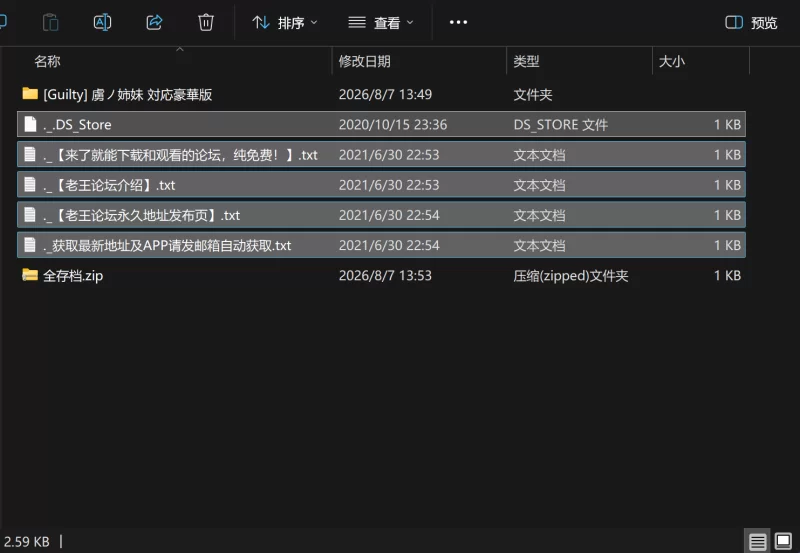Click the zip folder icon of 全存档.zip
The height and width of the screenshot is (553, 800).
pos(30,275)
